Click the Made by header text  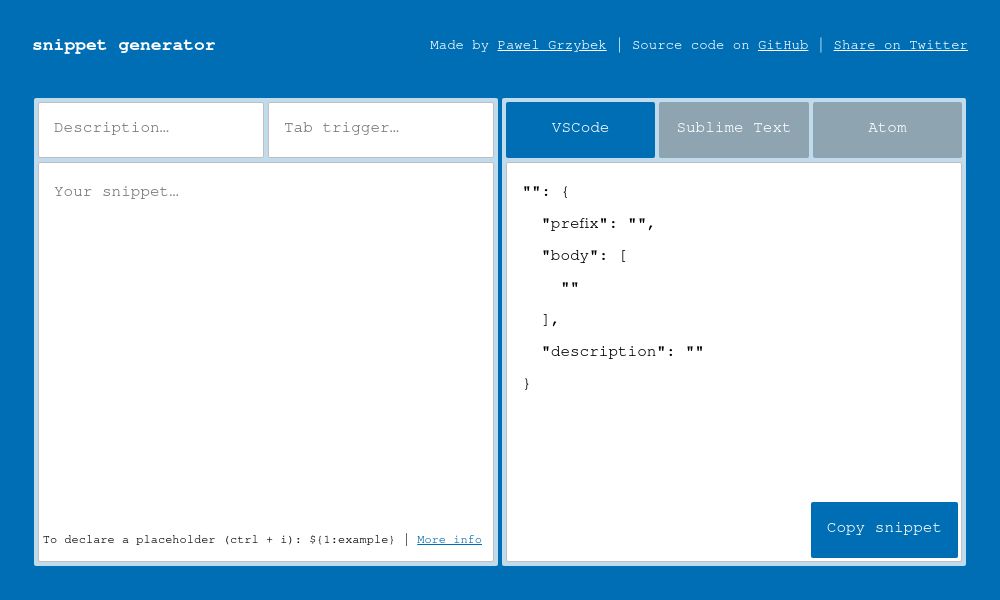click(x=461, y=45)
